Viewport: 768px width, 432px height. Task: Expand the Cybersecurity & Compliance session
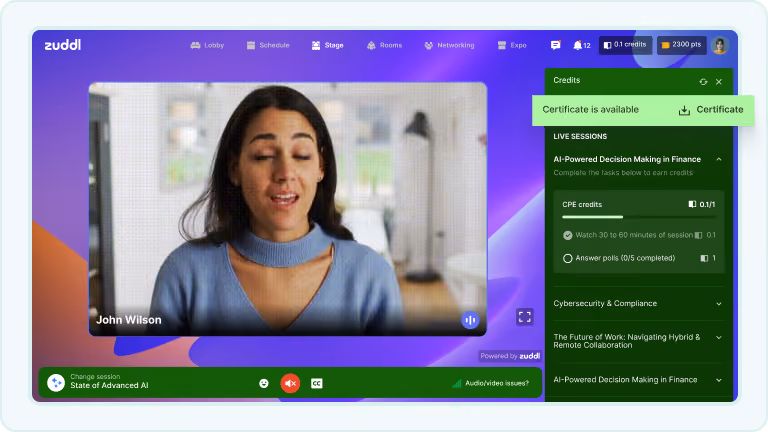719,304
